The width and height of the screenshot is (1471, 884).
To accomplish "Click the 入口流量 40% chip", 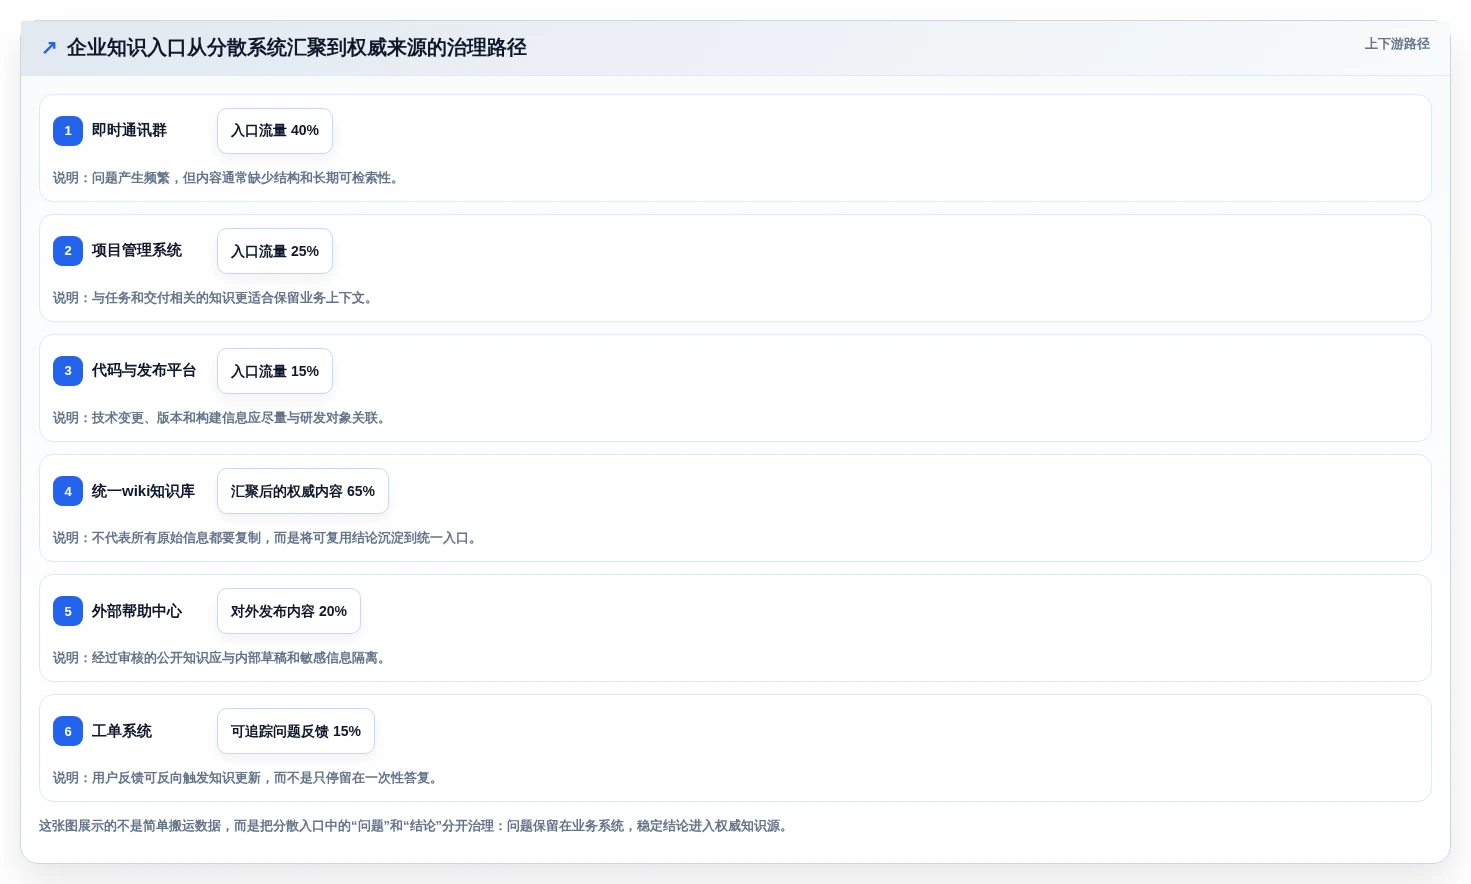I will point(275,131).
